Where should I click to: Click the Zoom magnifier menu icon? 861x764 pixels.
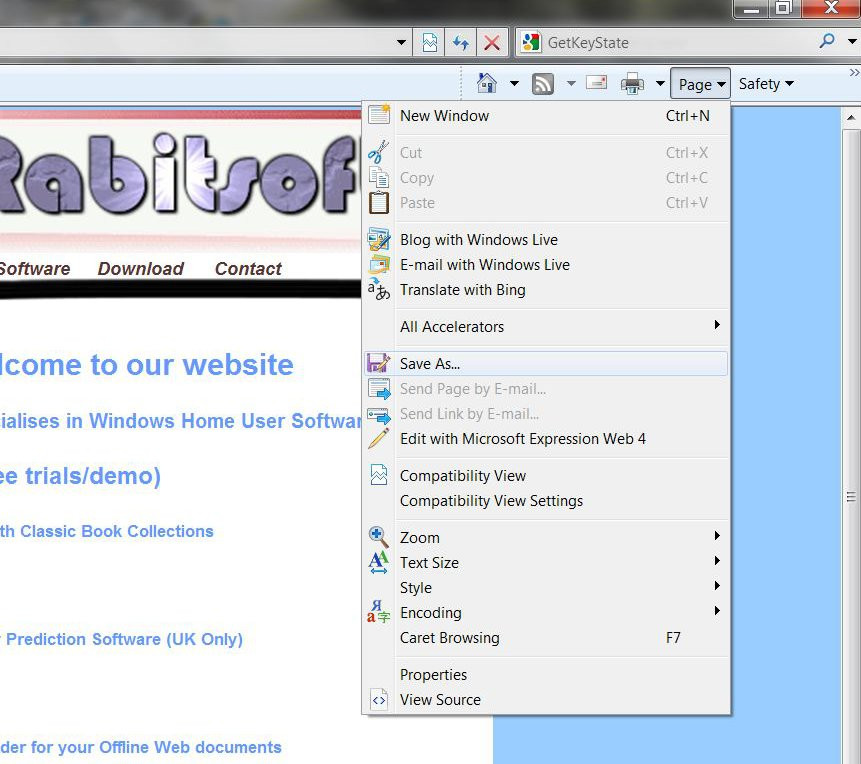click(x=379, y=537)
